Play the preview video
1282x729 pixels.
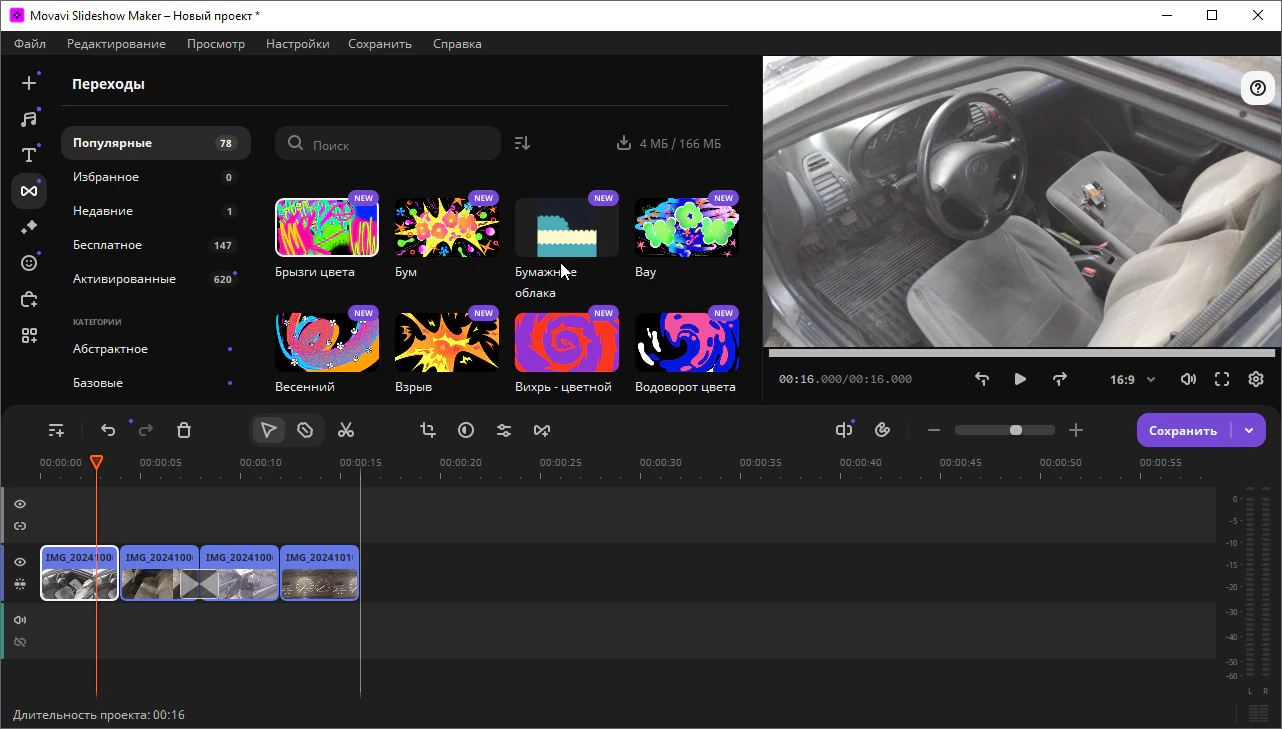point(1020,379)
